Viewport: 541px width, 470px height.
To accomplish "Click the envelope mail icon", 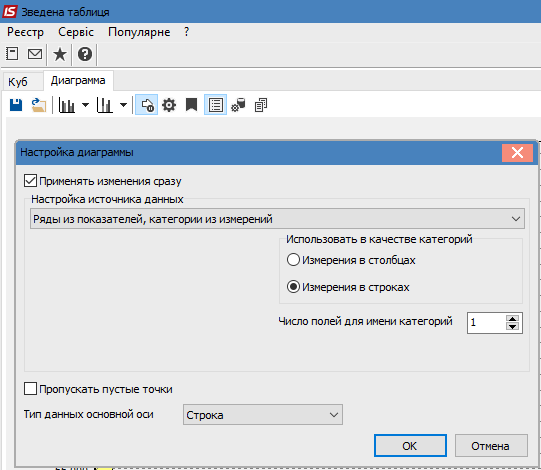I will click(x=35, y=54).
